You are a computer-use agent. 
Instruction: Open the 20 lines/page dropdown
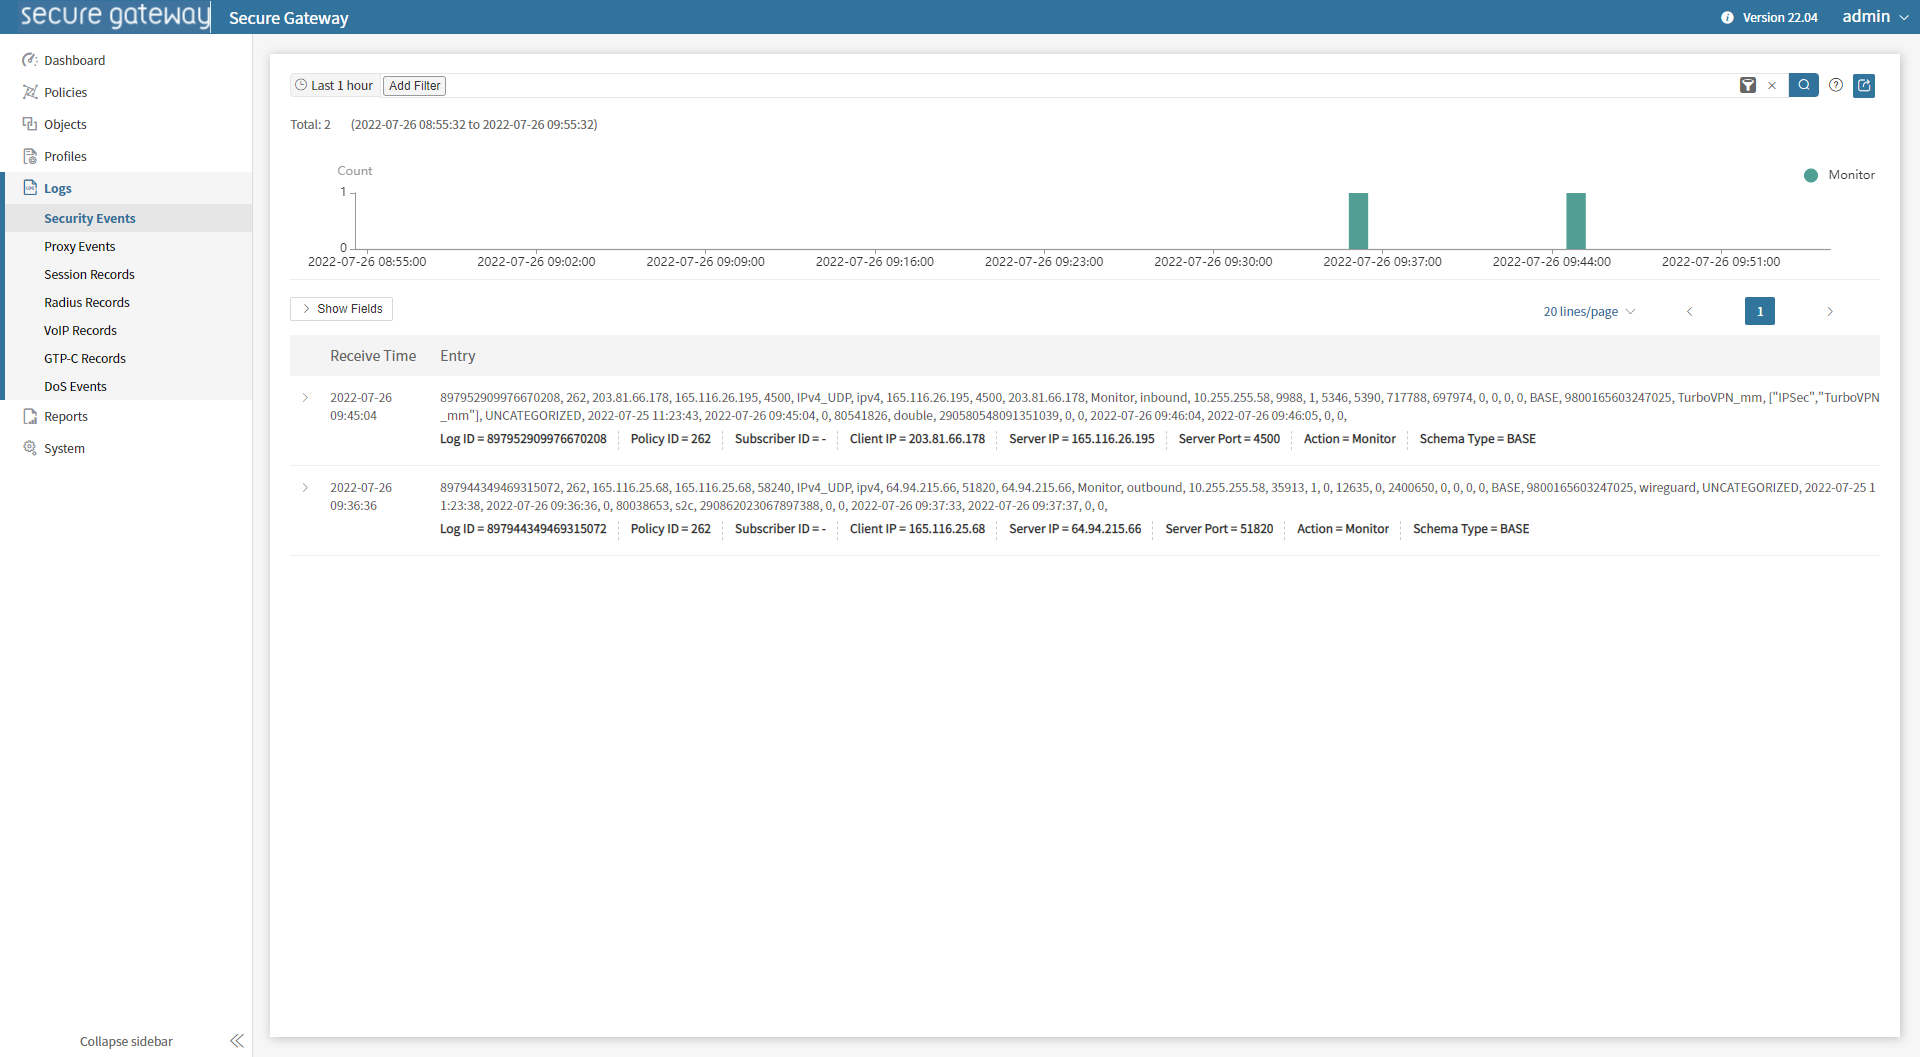coord(1589,312)
